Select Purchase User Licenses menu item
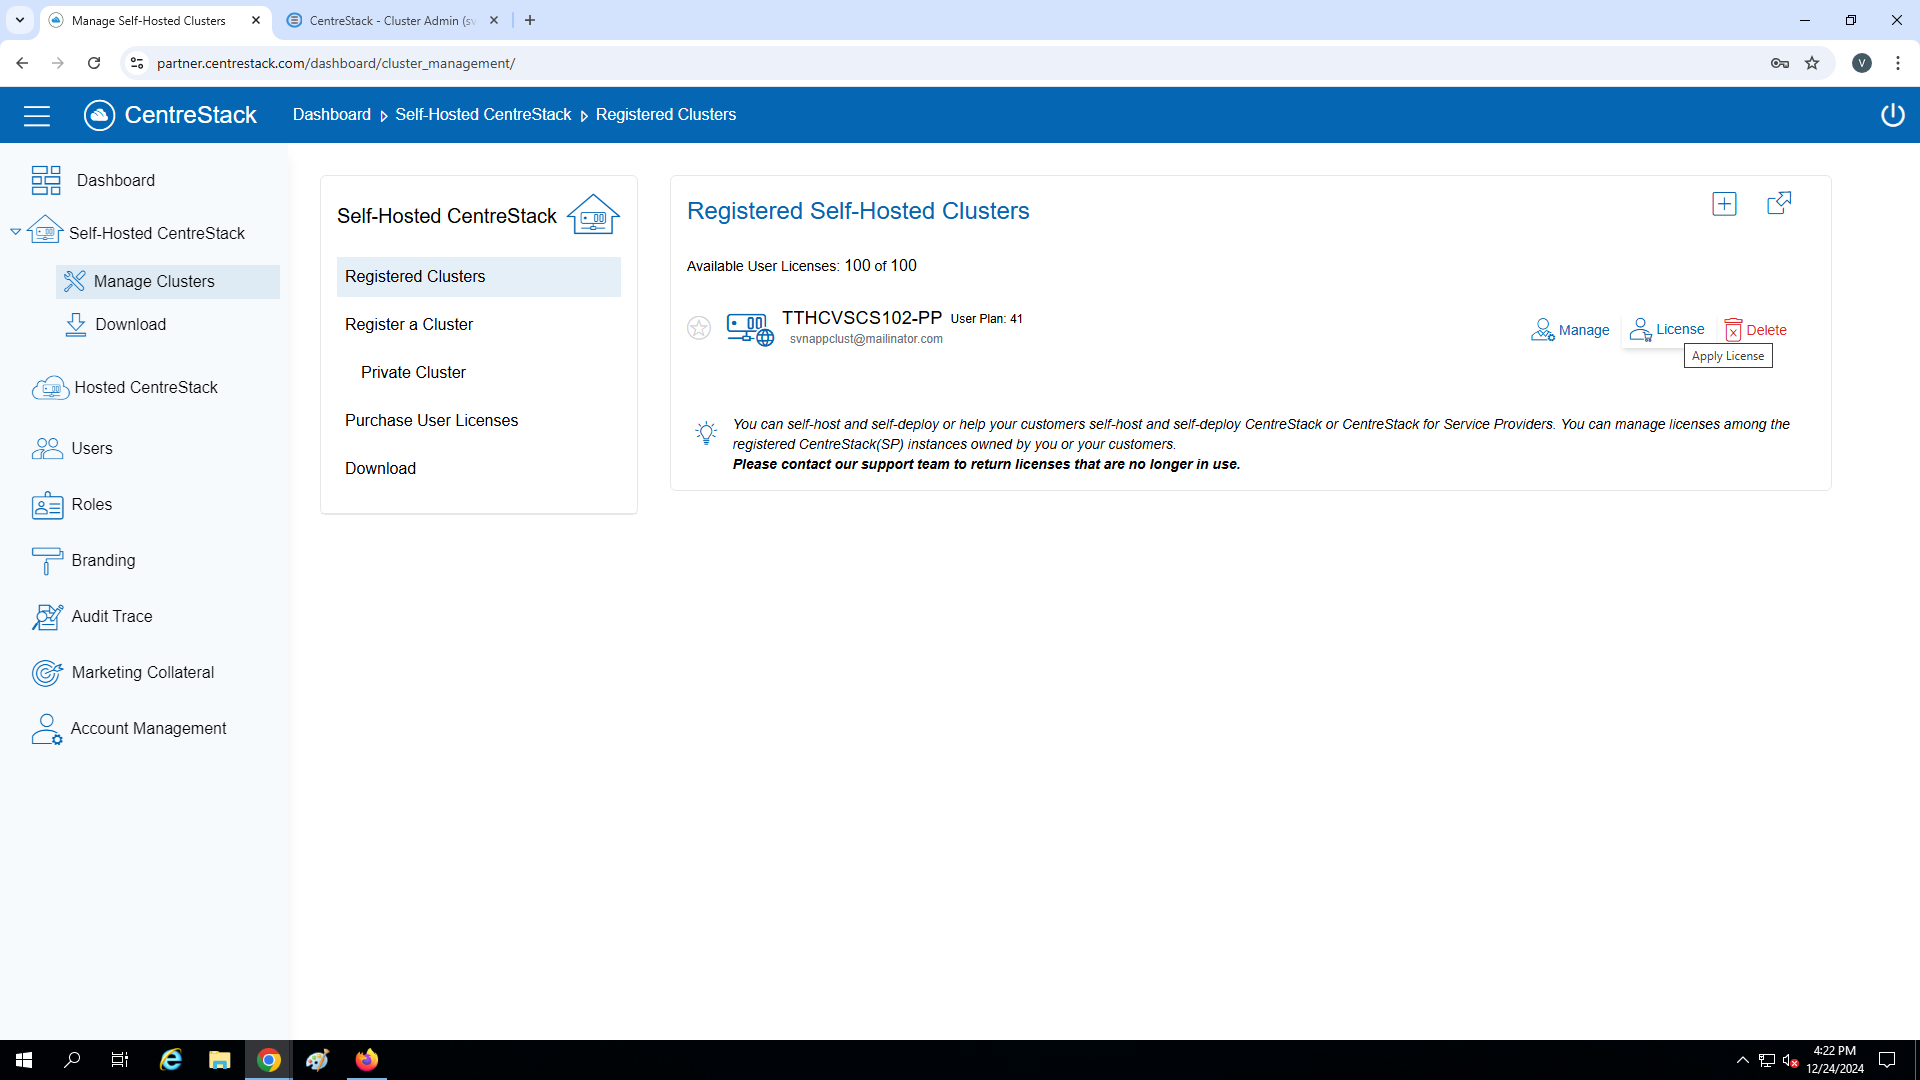The width and height of the screenshot is (1920, 1080). 431,420
